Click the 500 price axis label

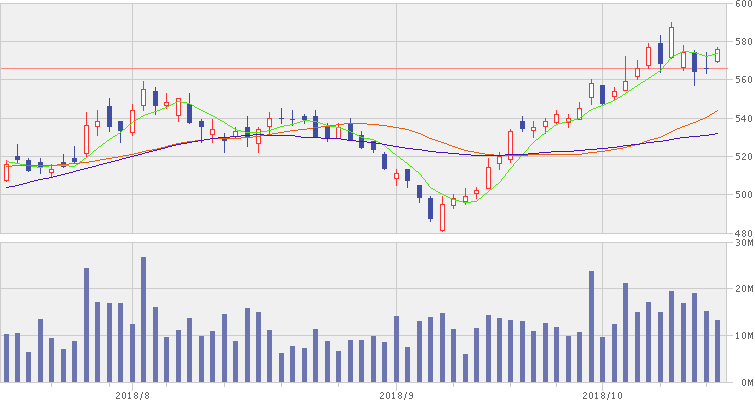tap(742, 194)
